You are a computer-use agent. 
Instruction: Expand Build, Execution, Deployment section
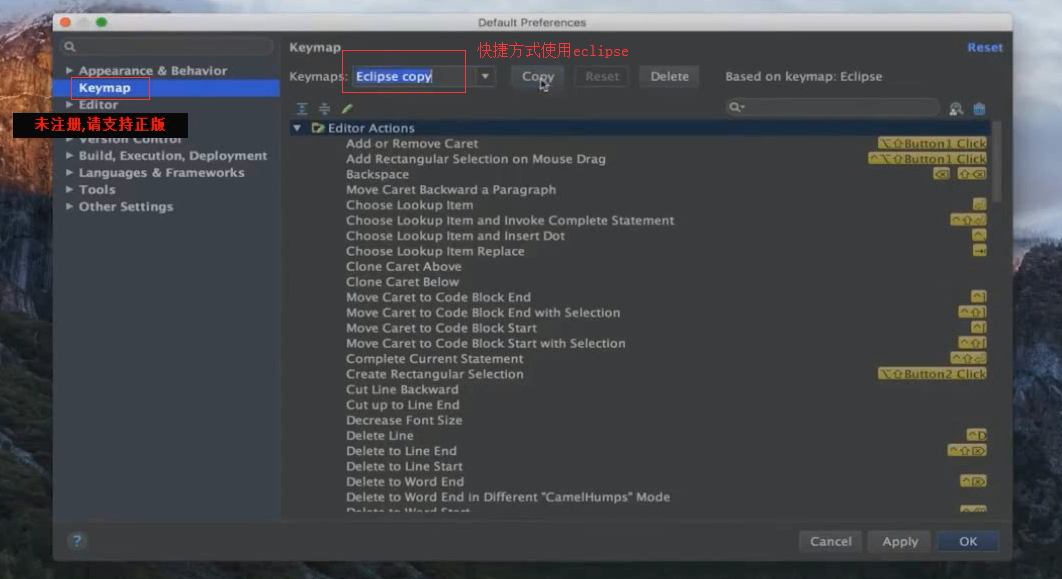pos(69,156)
